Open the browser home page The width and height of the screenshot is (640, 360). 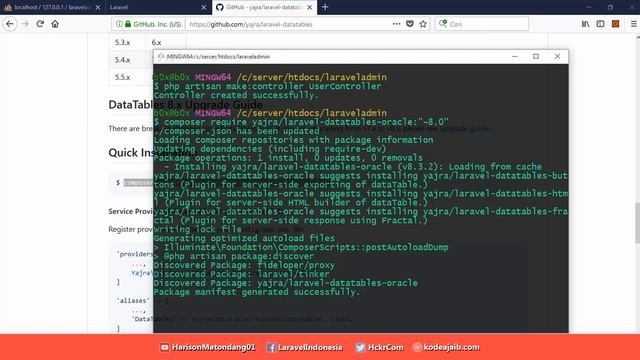coord(55,24)
